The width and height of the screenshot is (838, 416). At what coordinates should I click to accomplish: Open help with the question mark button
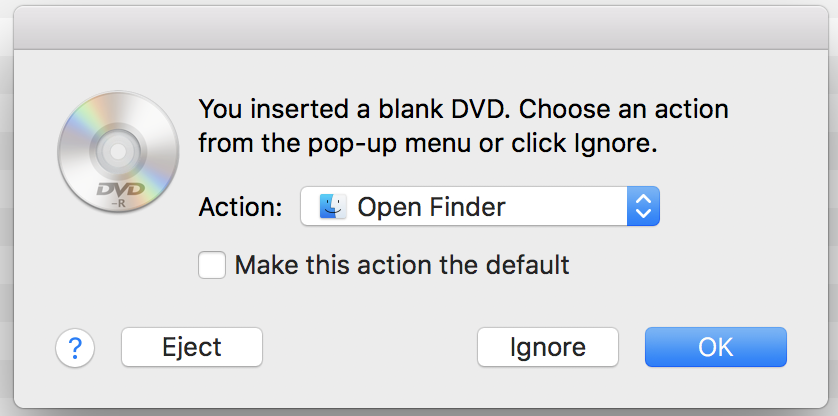(75, 348)
